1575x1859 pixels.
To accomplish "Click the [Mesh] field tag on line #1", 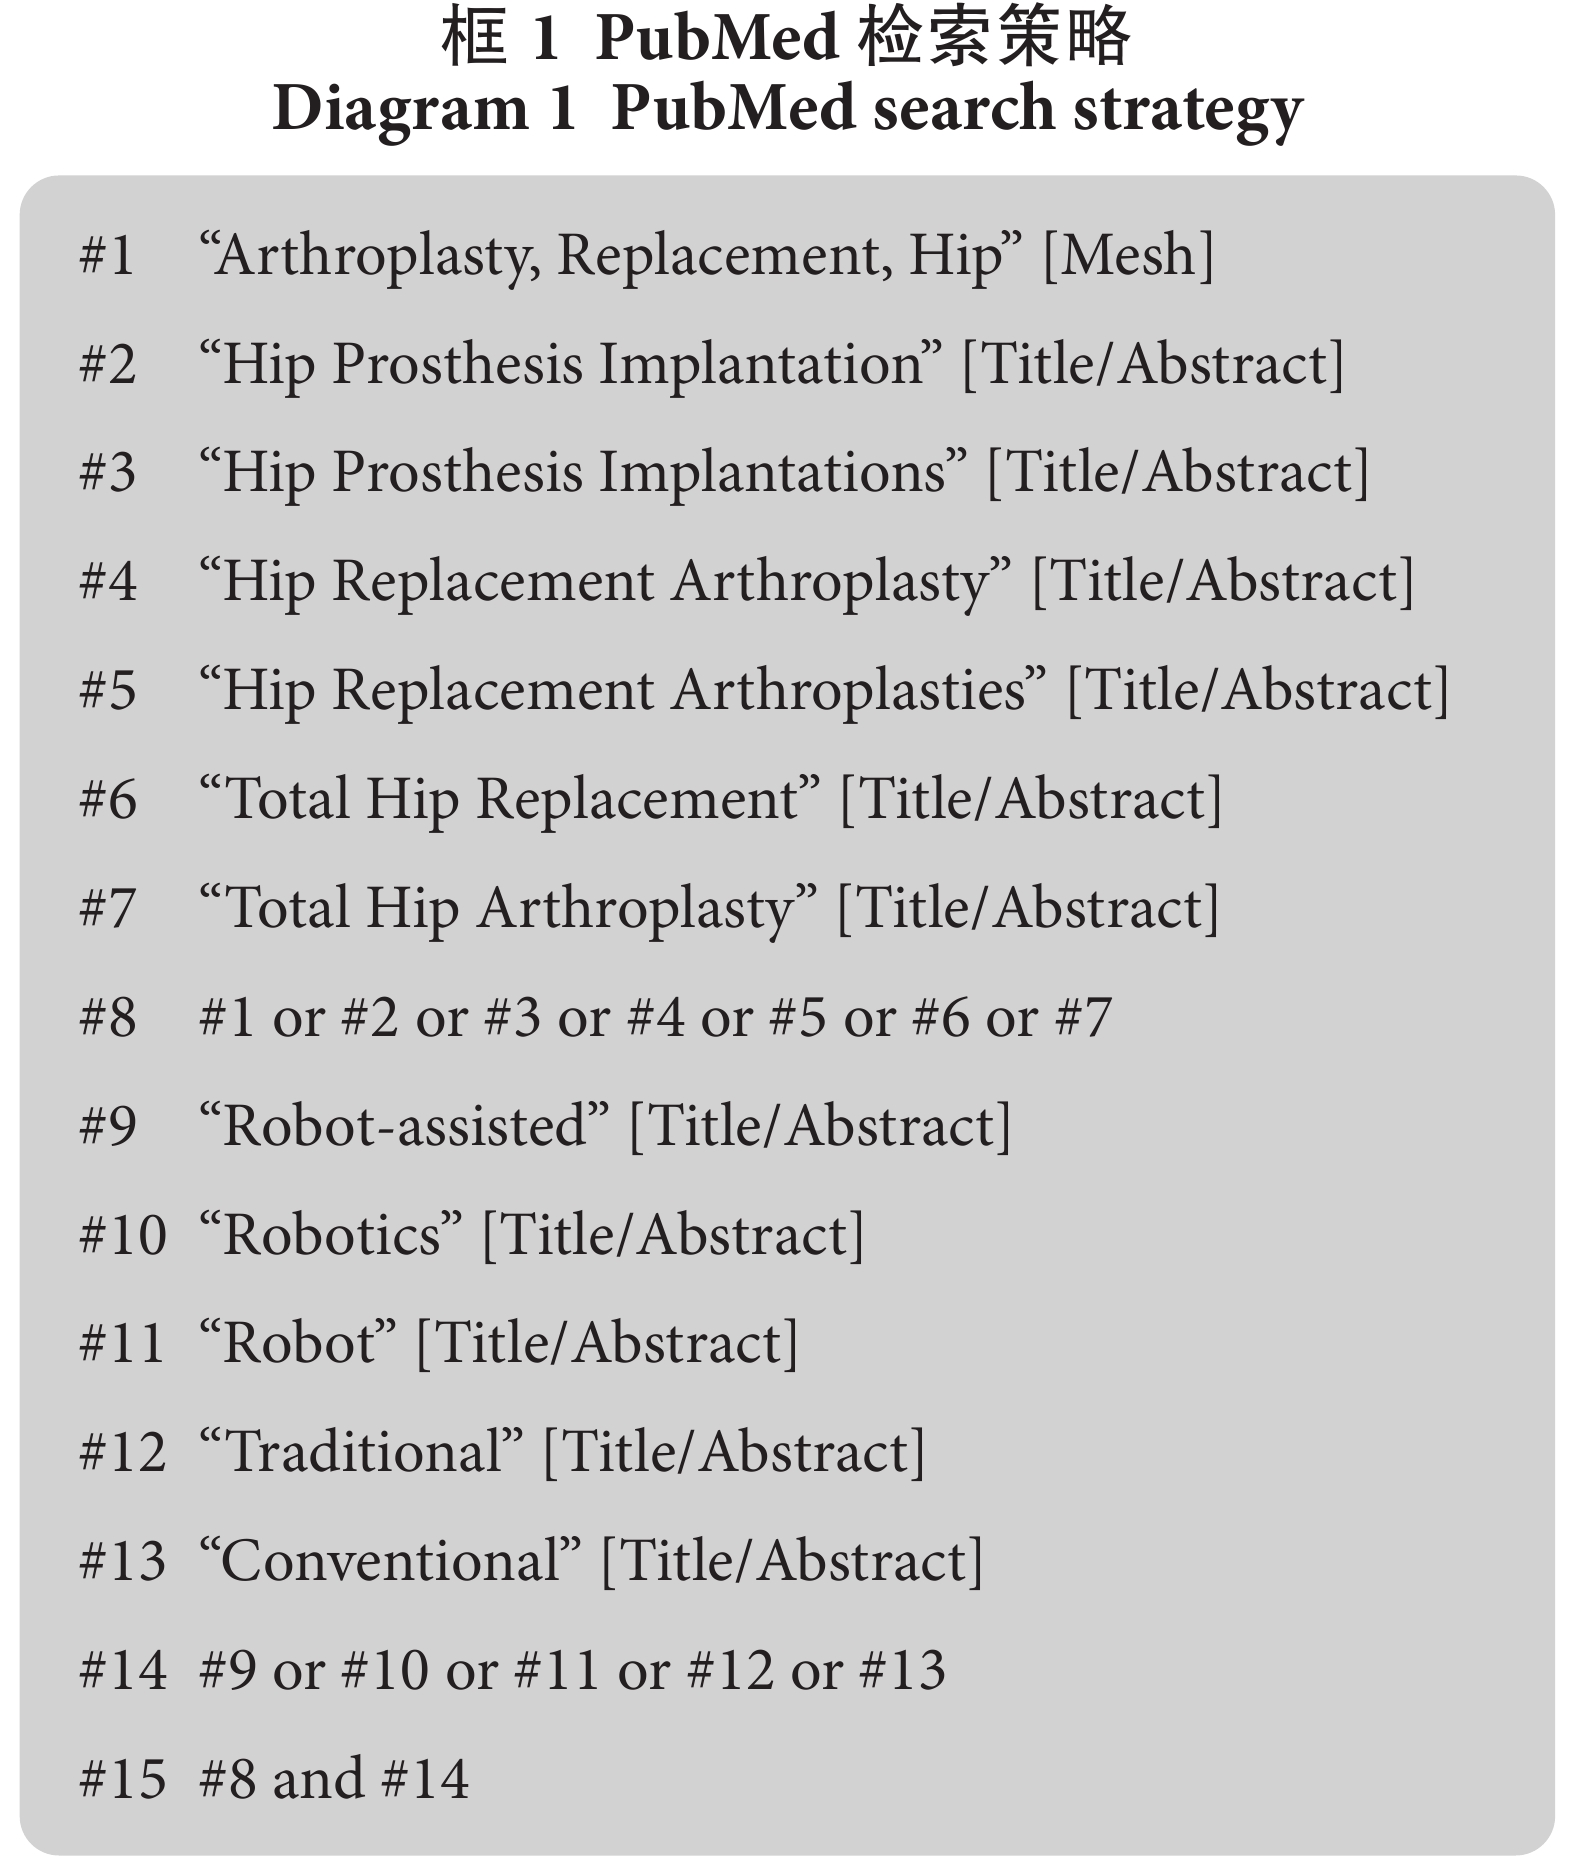I will (1128, 256).
